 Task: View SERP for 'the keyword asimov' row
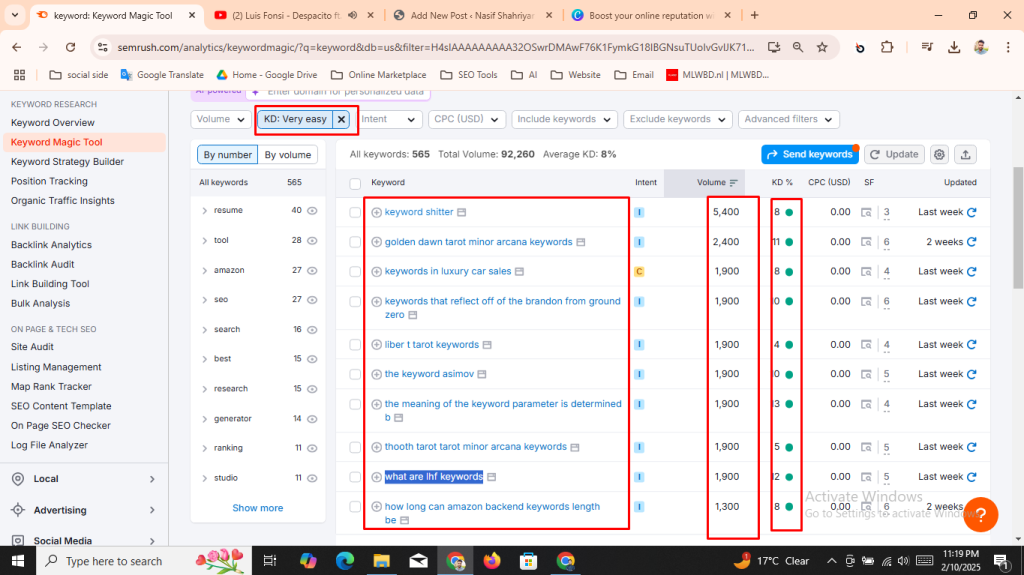click(866, 374)
